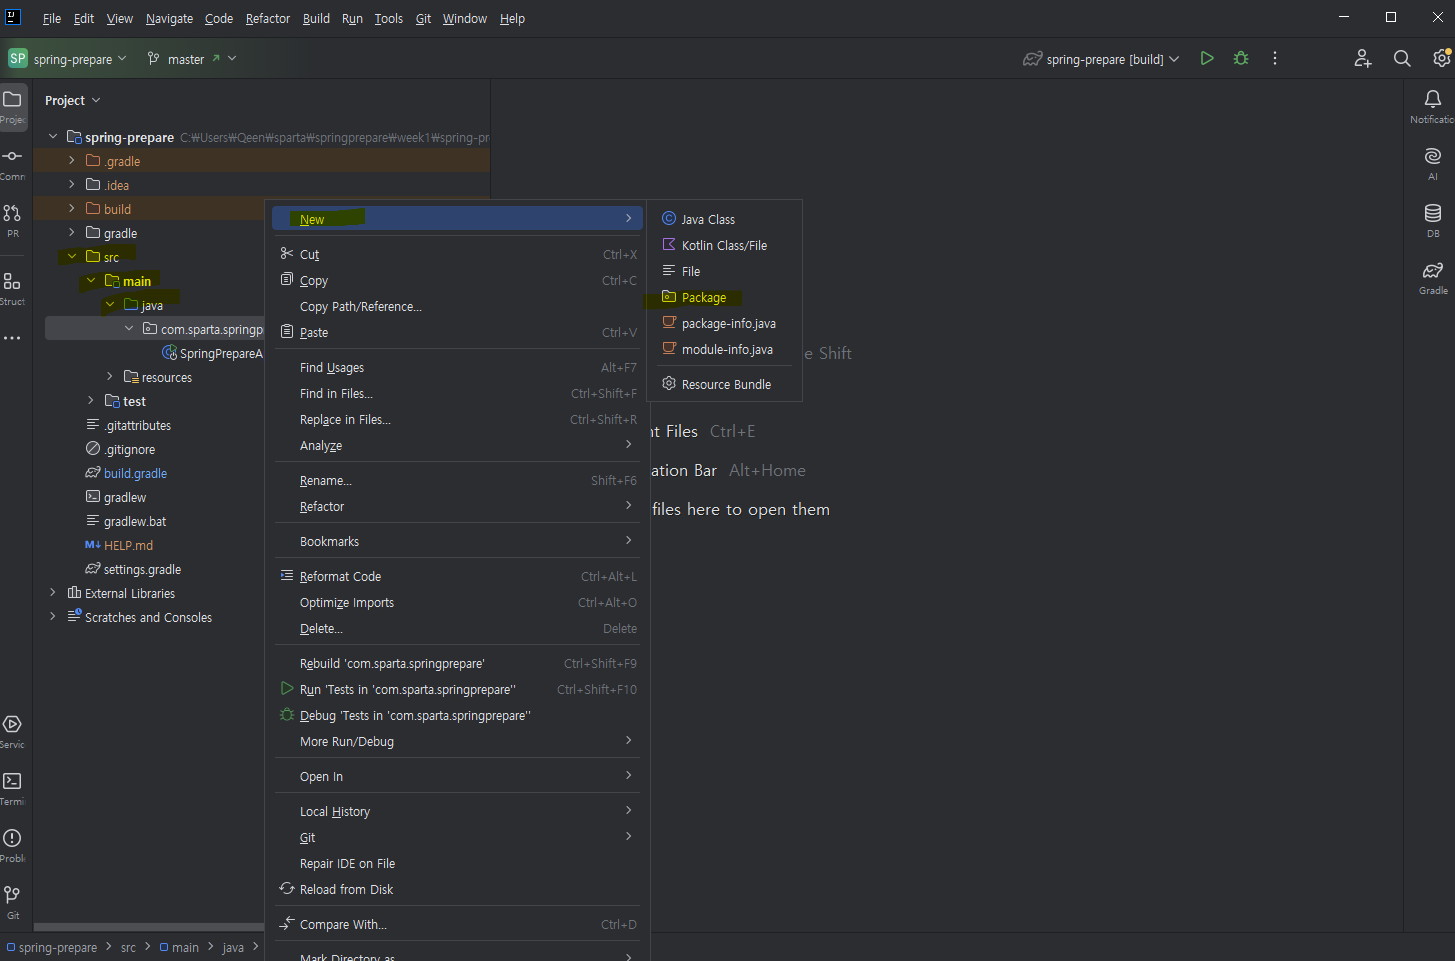
Task: Open the Pull Requests tool window
Action: click(x=12, y=213)
